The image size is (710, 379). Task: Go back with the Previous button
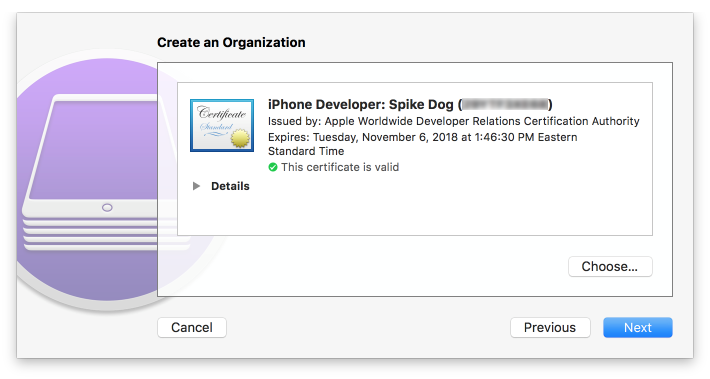550,327
